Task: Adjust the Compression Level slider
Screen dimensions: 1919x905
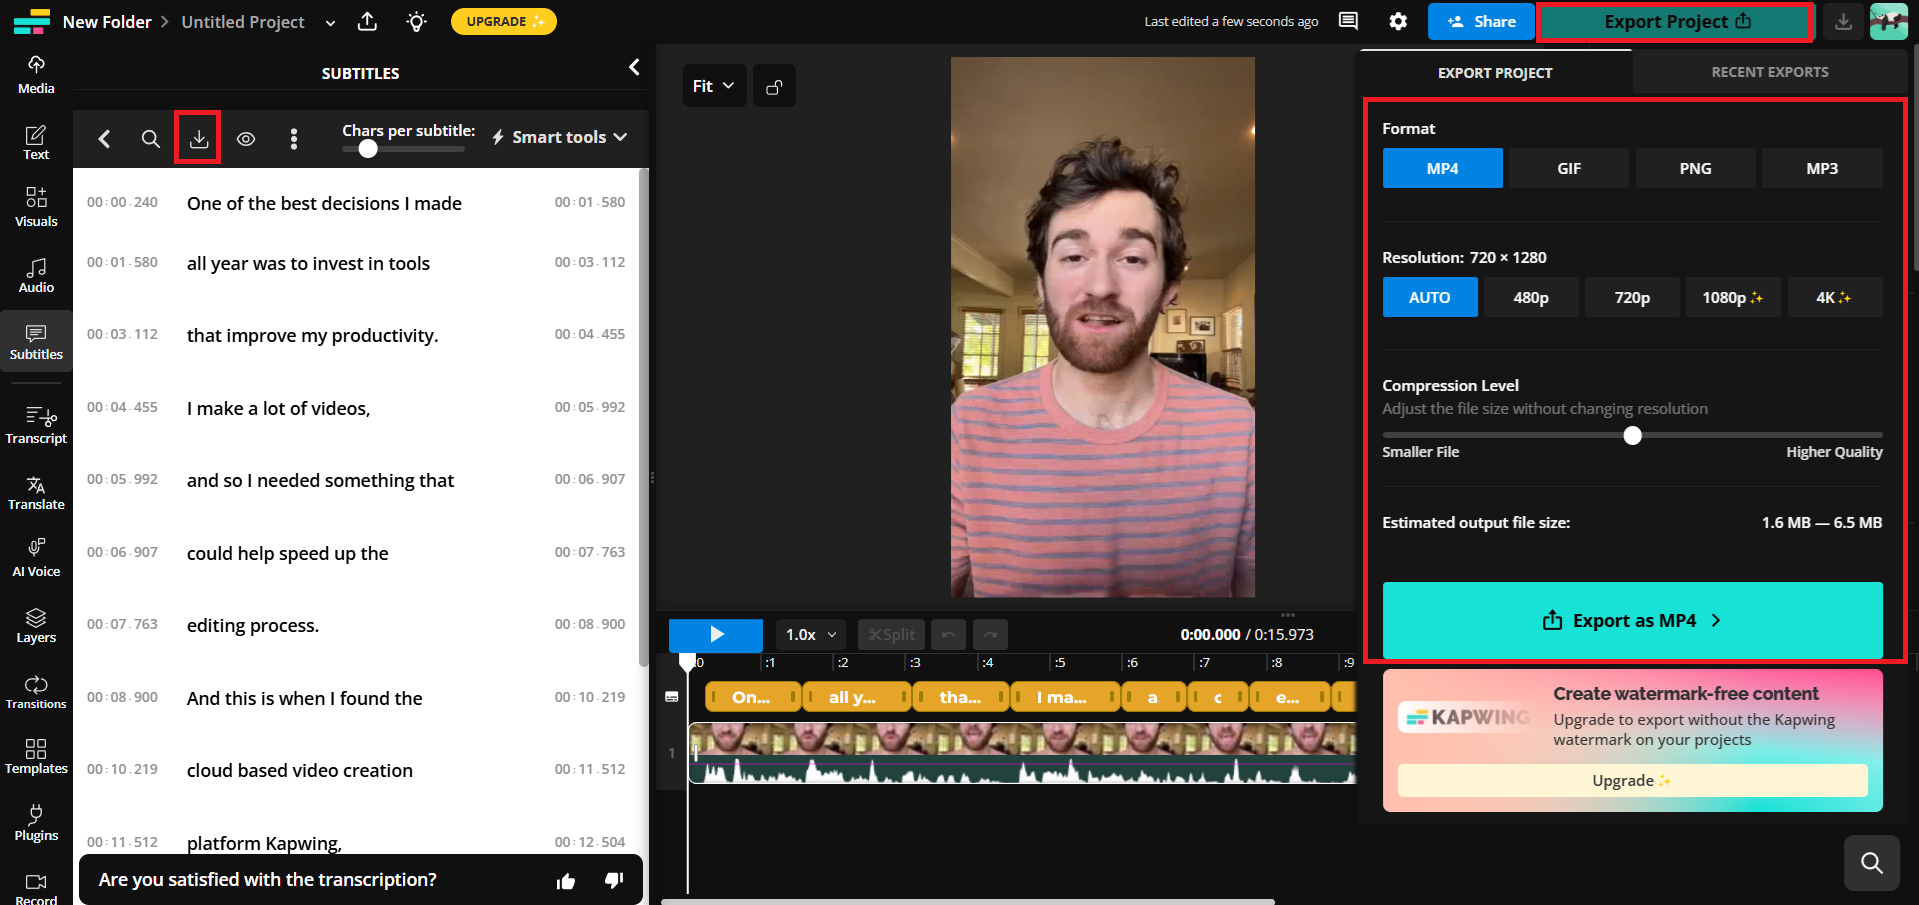Action: (x=1632, y=435)
